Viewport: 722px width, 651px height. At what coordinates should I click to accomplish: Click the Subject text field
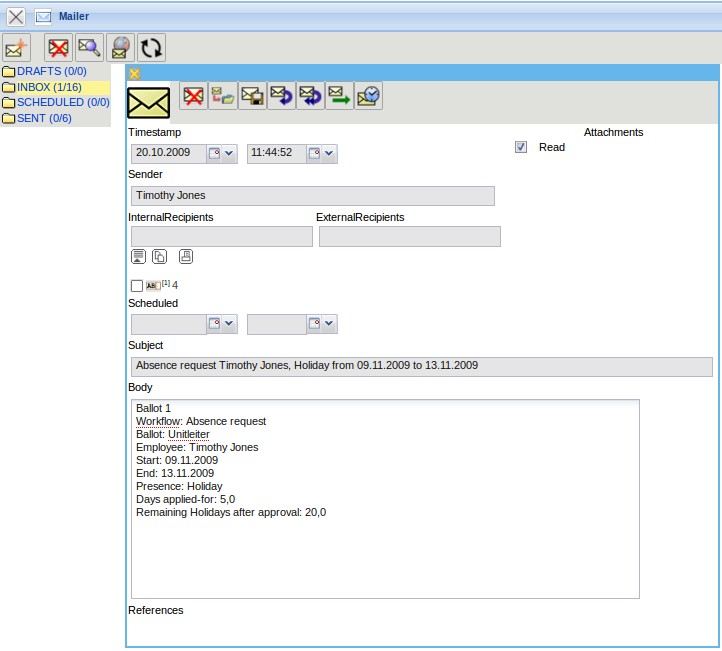tap(421, 366)
